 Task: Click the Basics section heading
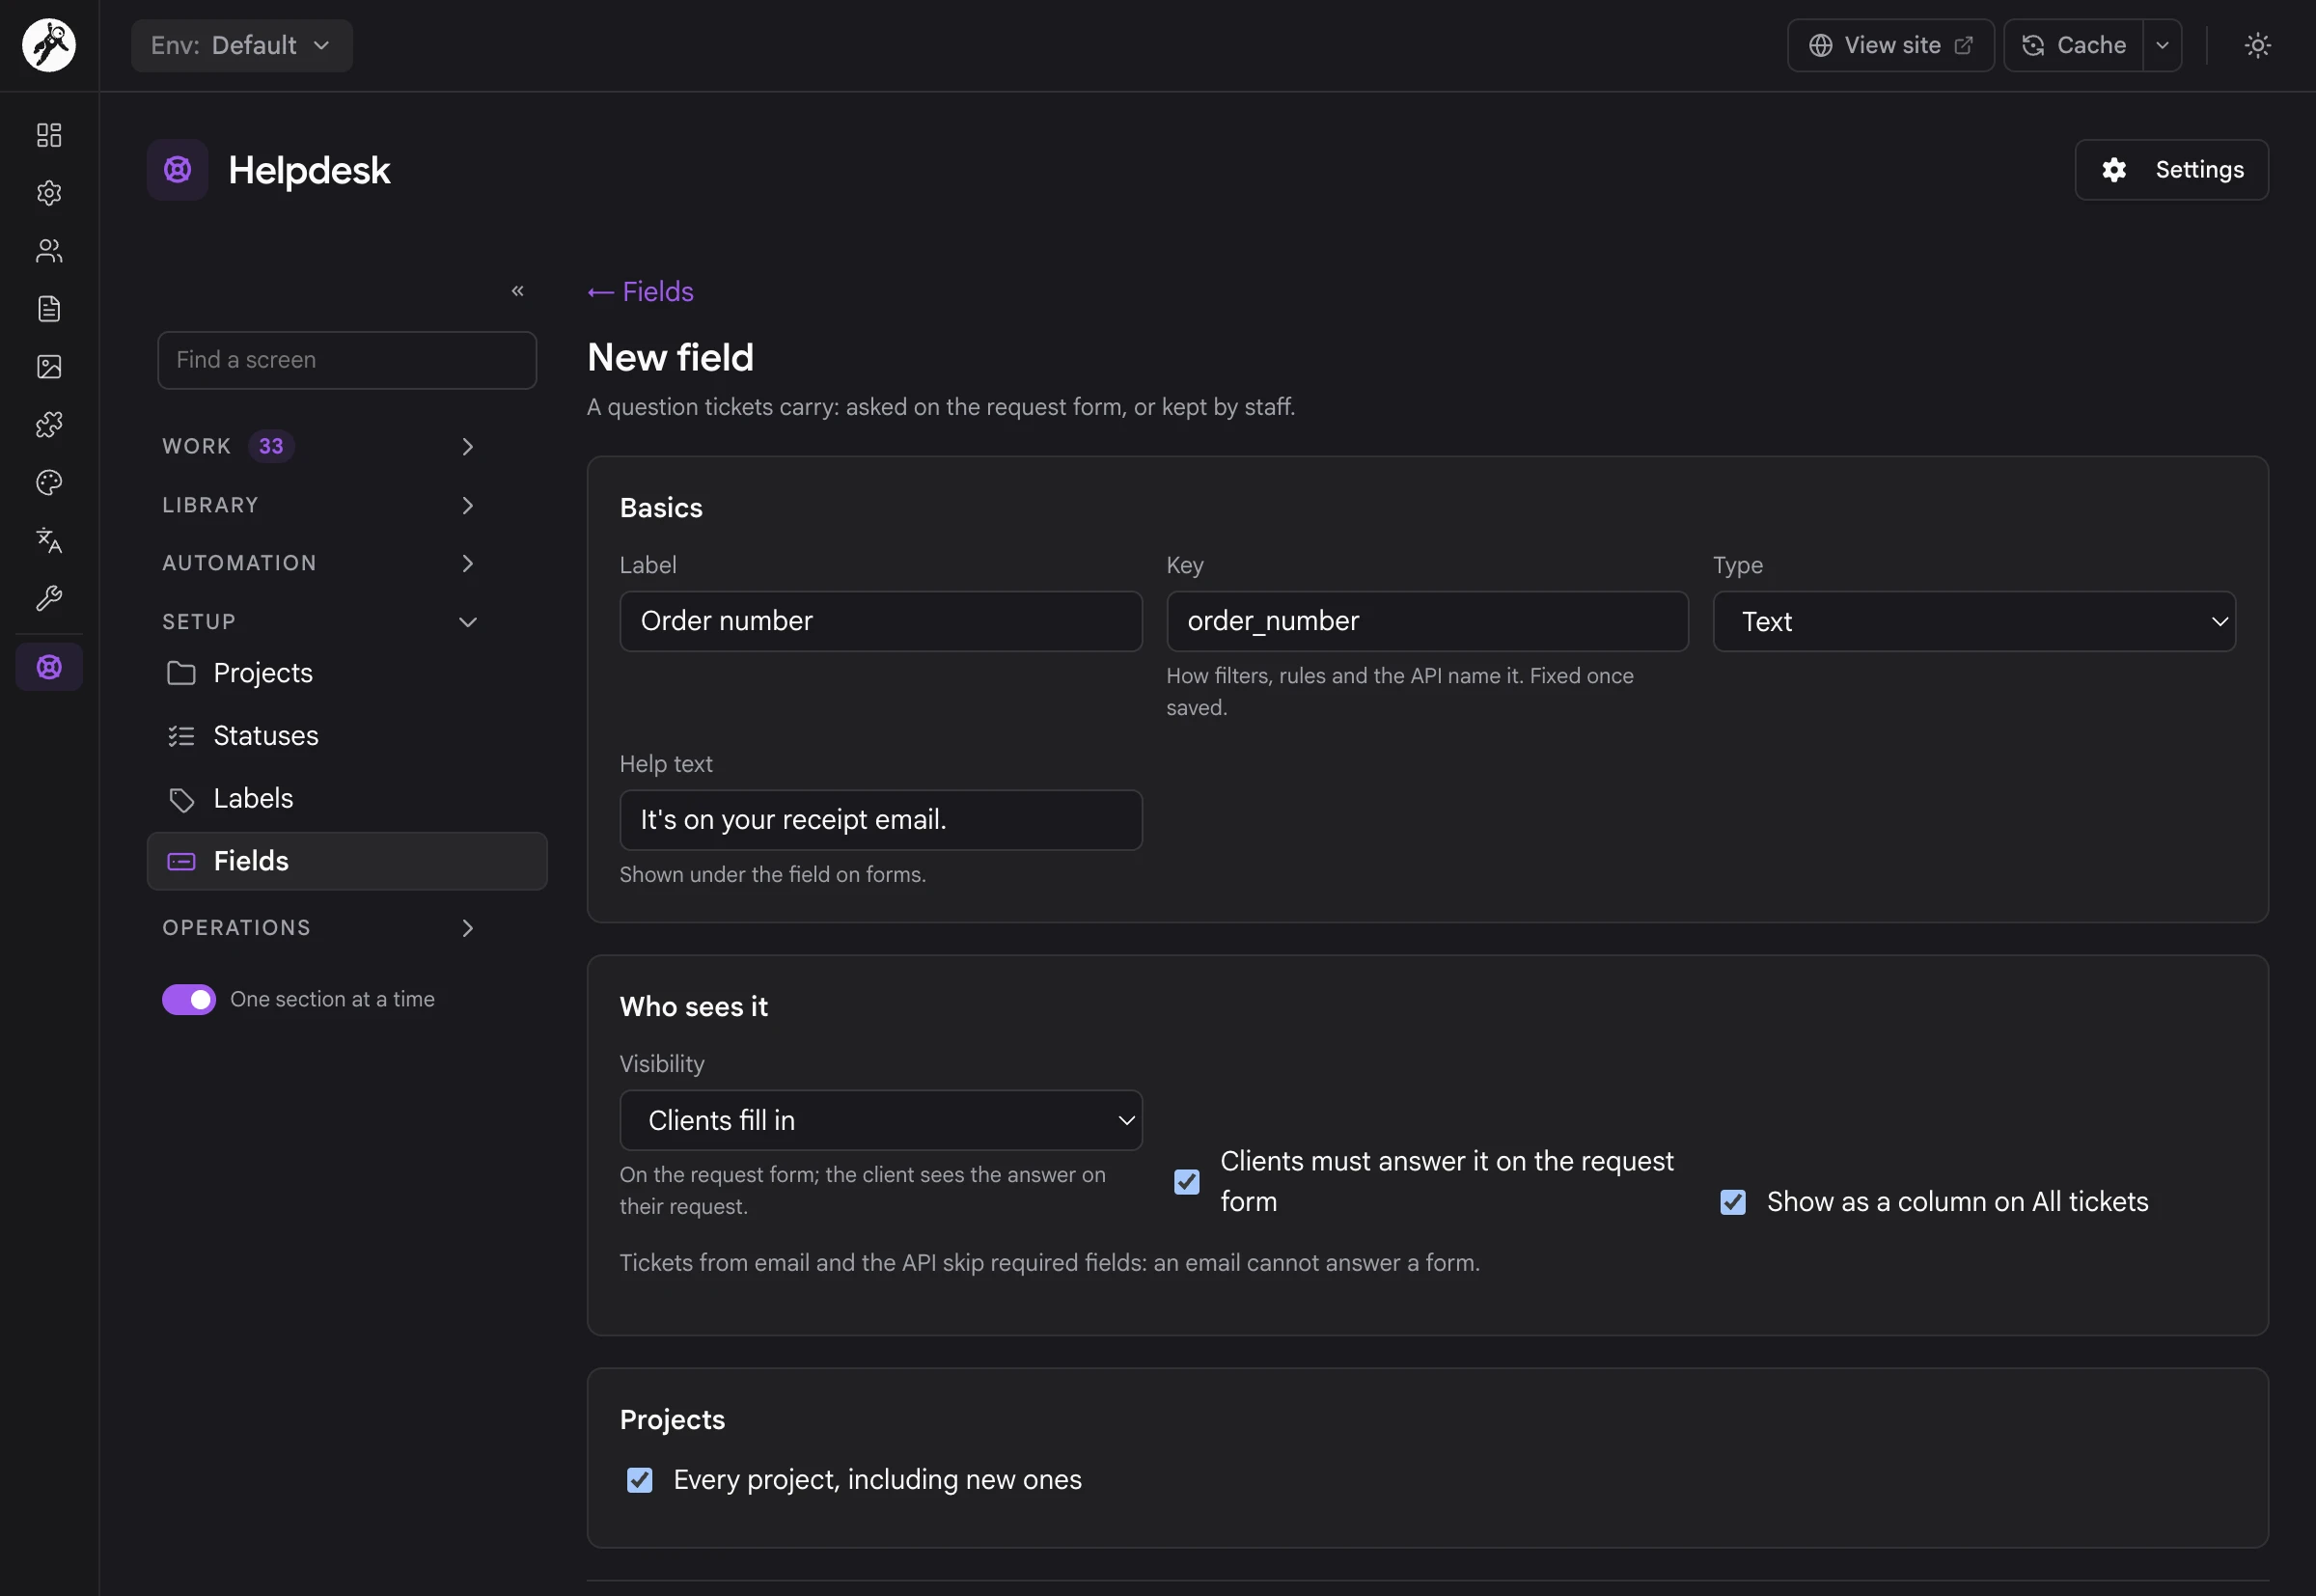pyautogui.click(x=661, y=508)
